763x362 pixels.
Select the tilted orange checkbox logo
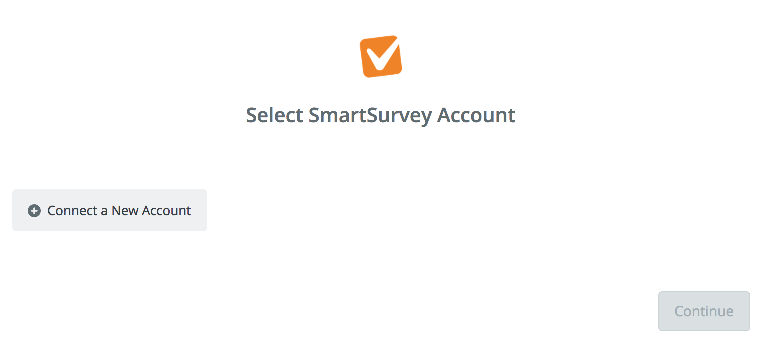point(381,56)
